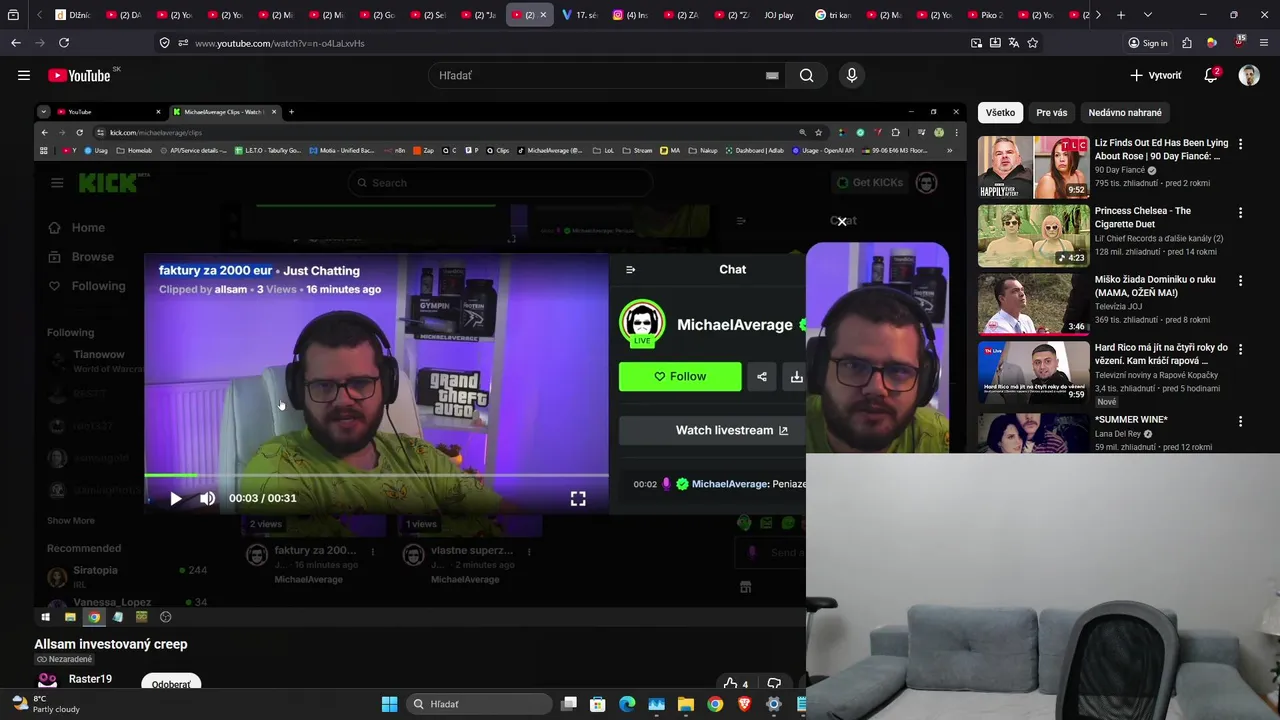Open the Liz Finds Out video thumbnail

(1033, 167)
